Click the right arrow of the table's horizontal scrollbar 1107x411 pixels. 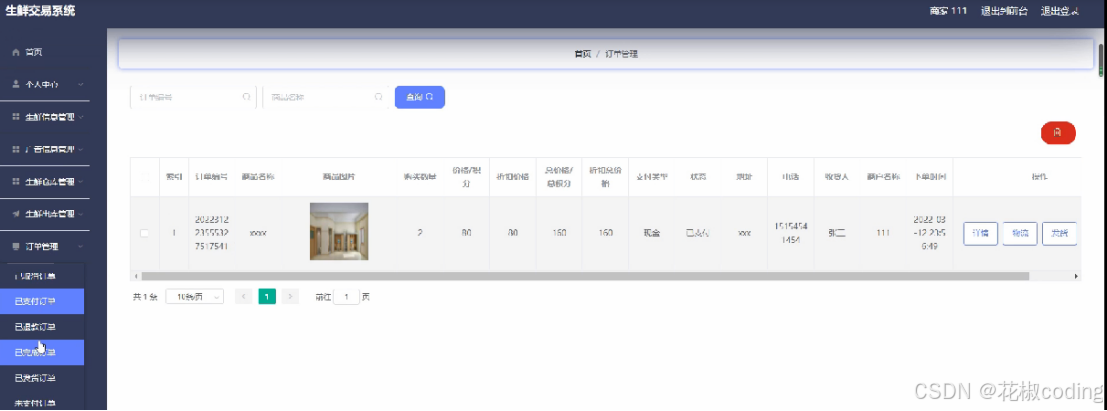click(x=1076, y=276)
